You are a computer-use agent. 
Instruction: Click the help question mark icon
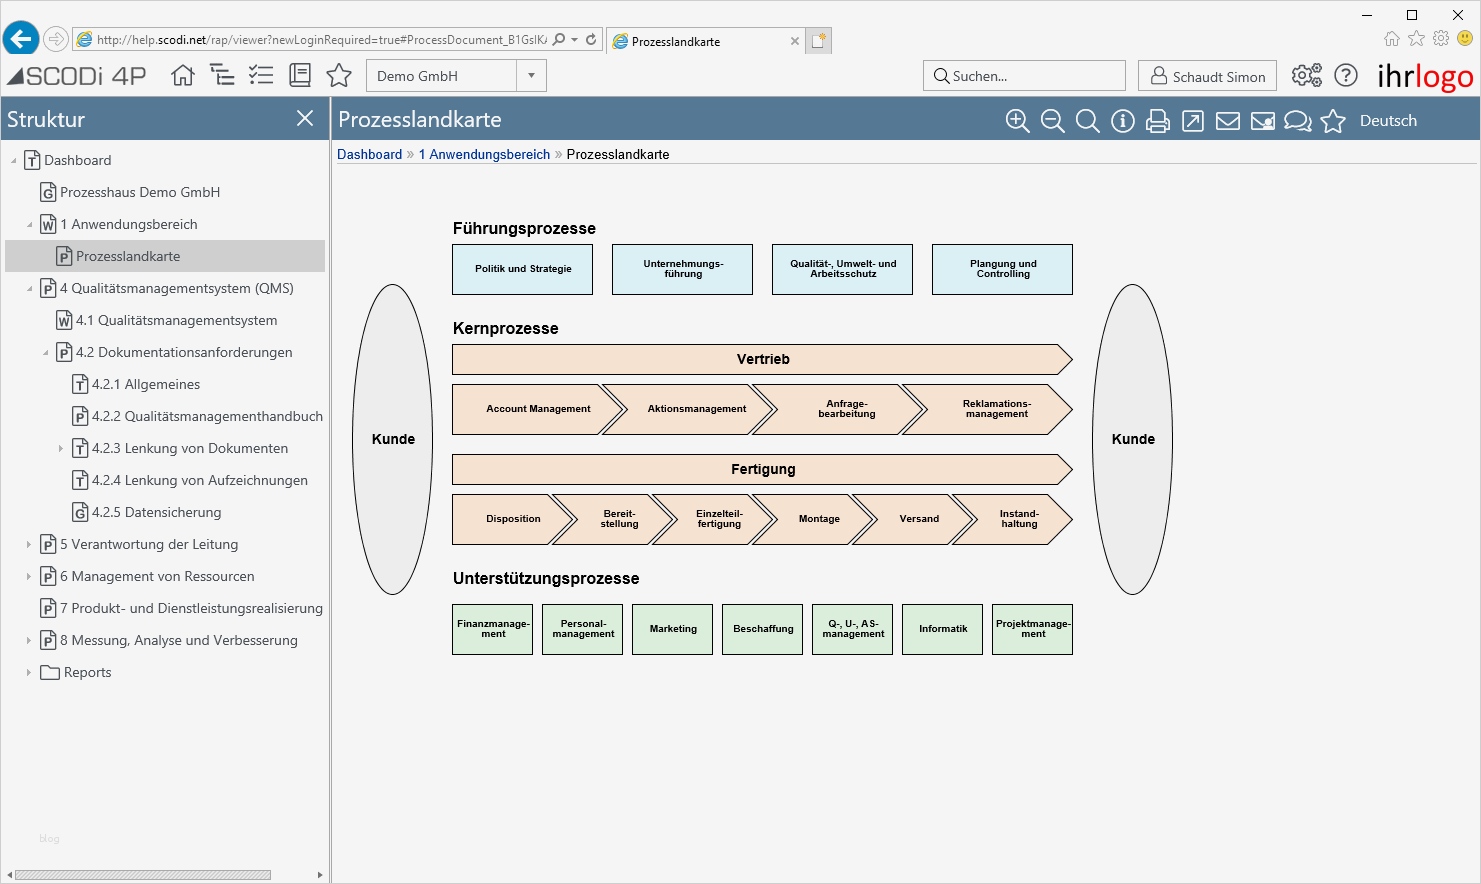coord(1346,76)
